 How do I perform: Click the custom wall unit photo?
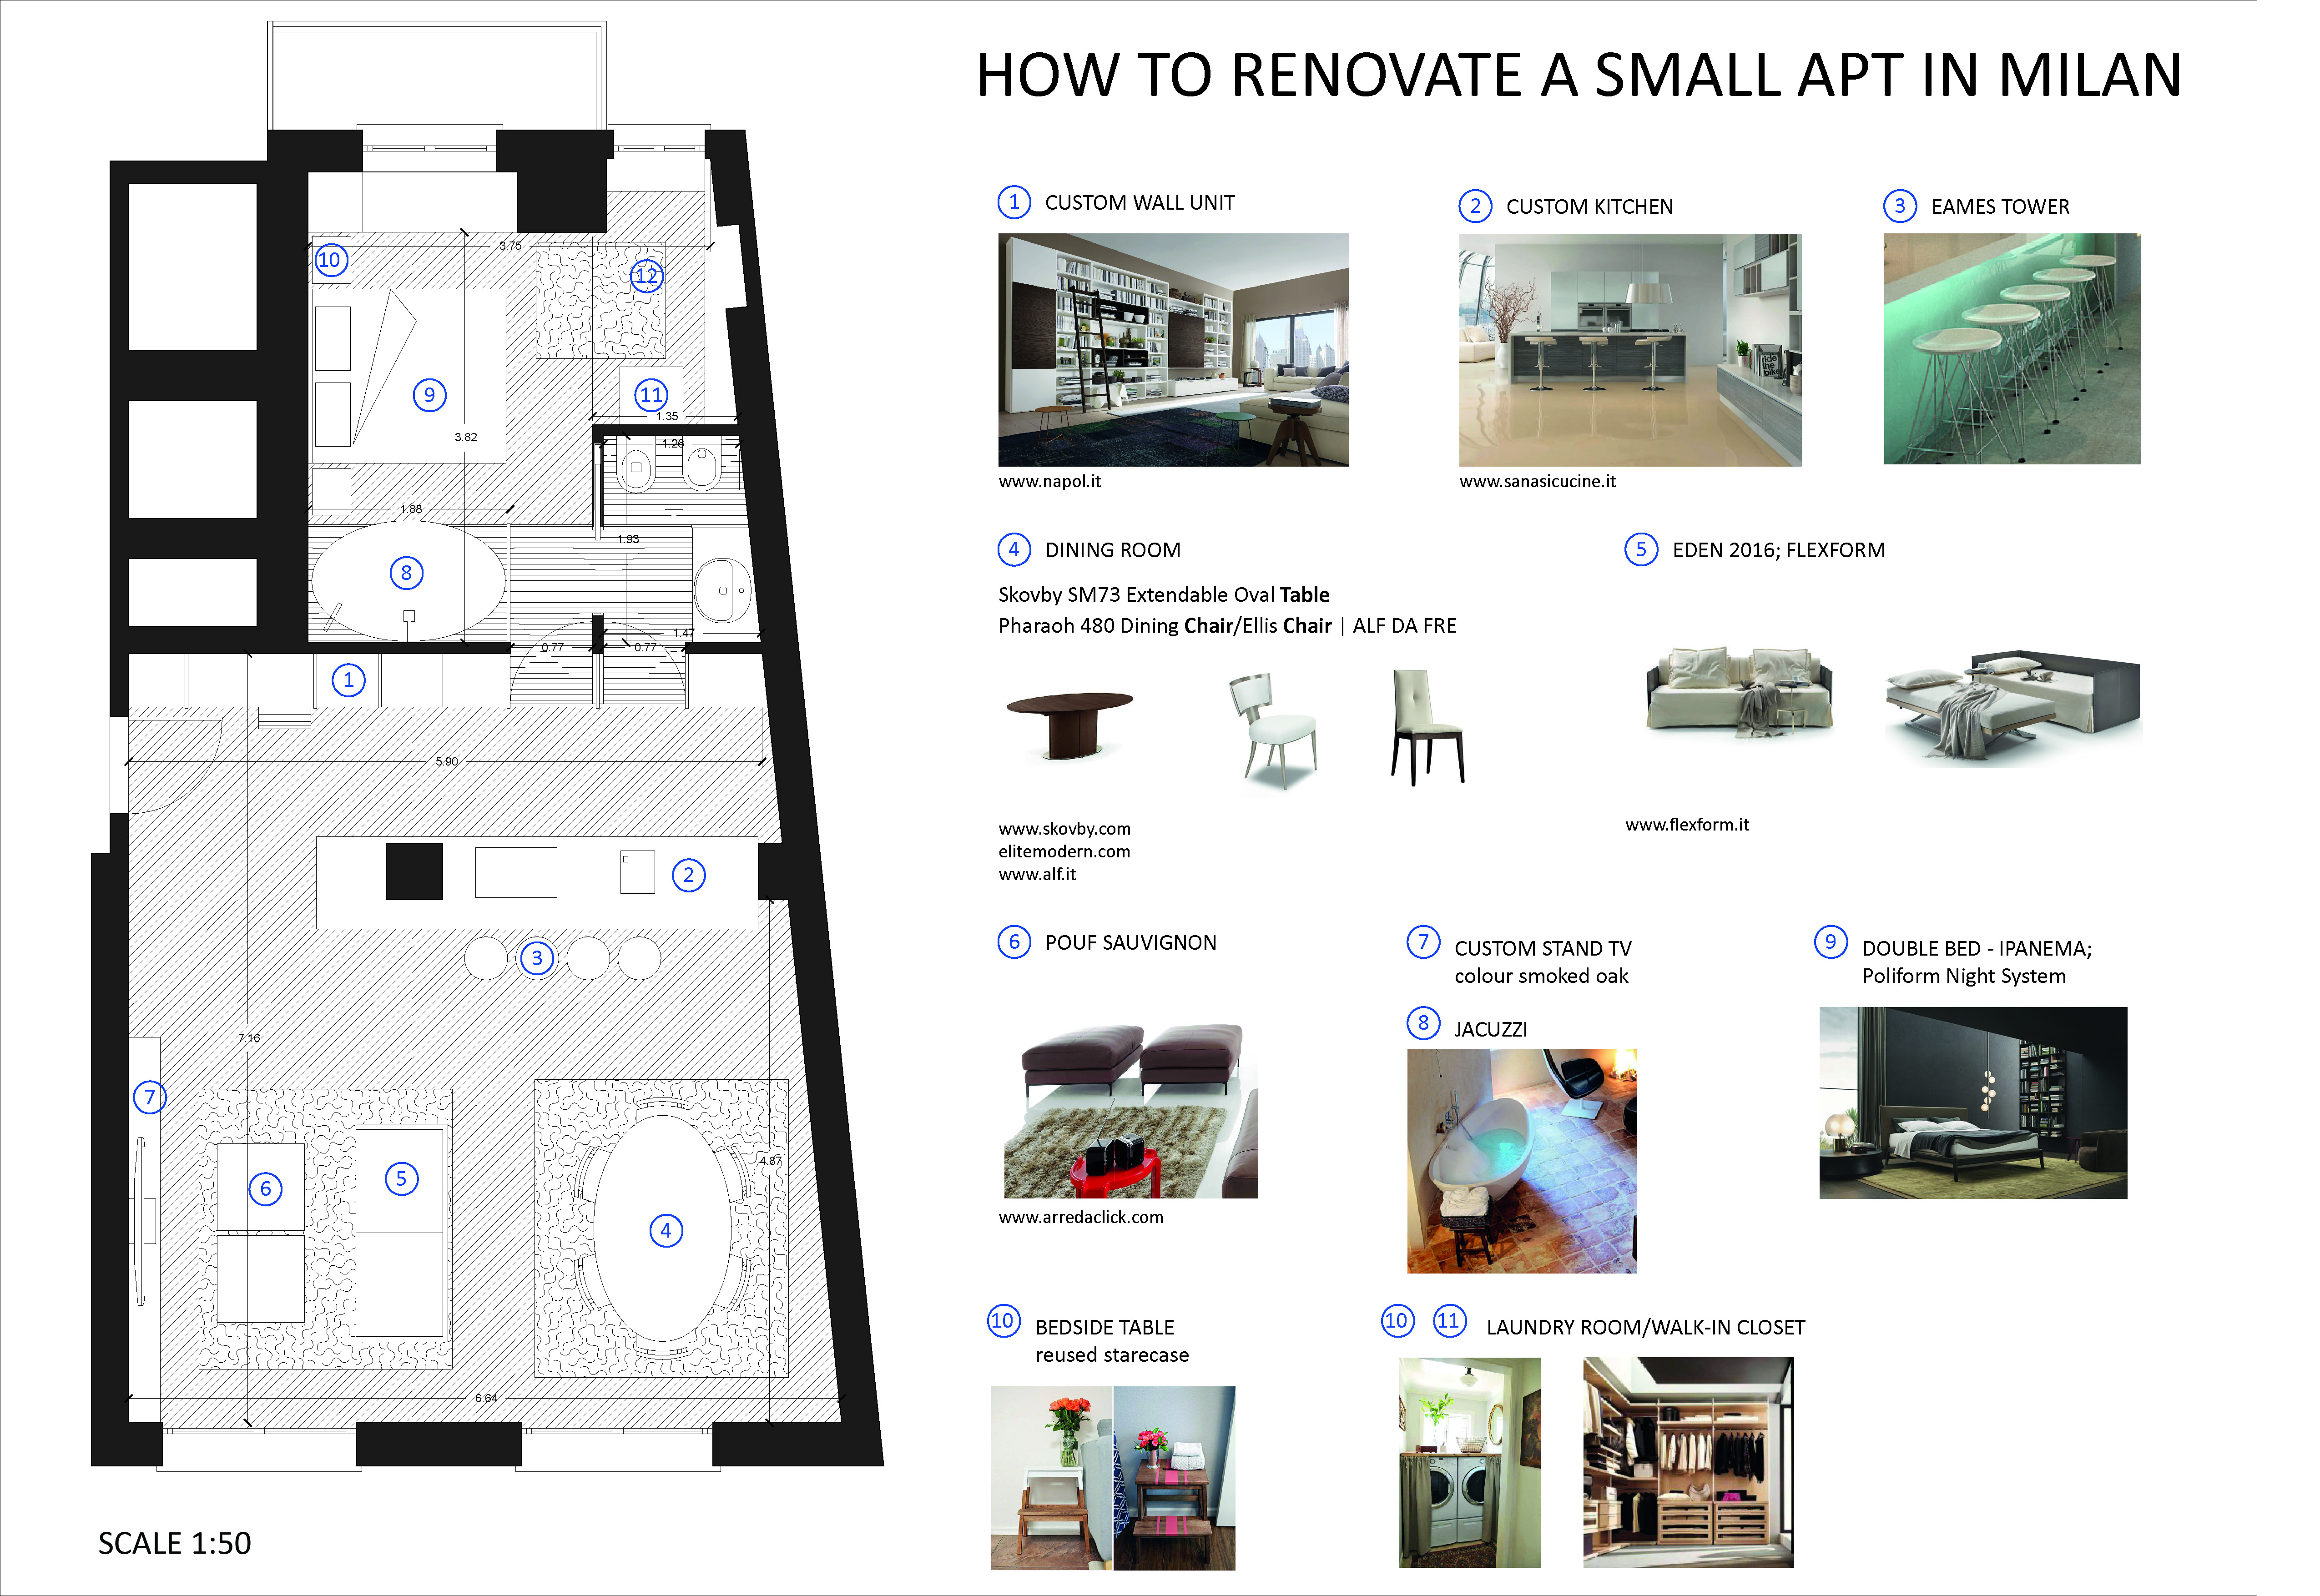[x=1173, y=350]
